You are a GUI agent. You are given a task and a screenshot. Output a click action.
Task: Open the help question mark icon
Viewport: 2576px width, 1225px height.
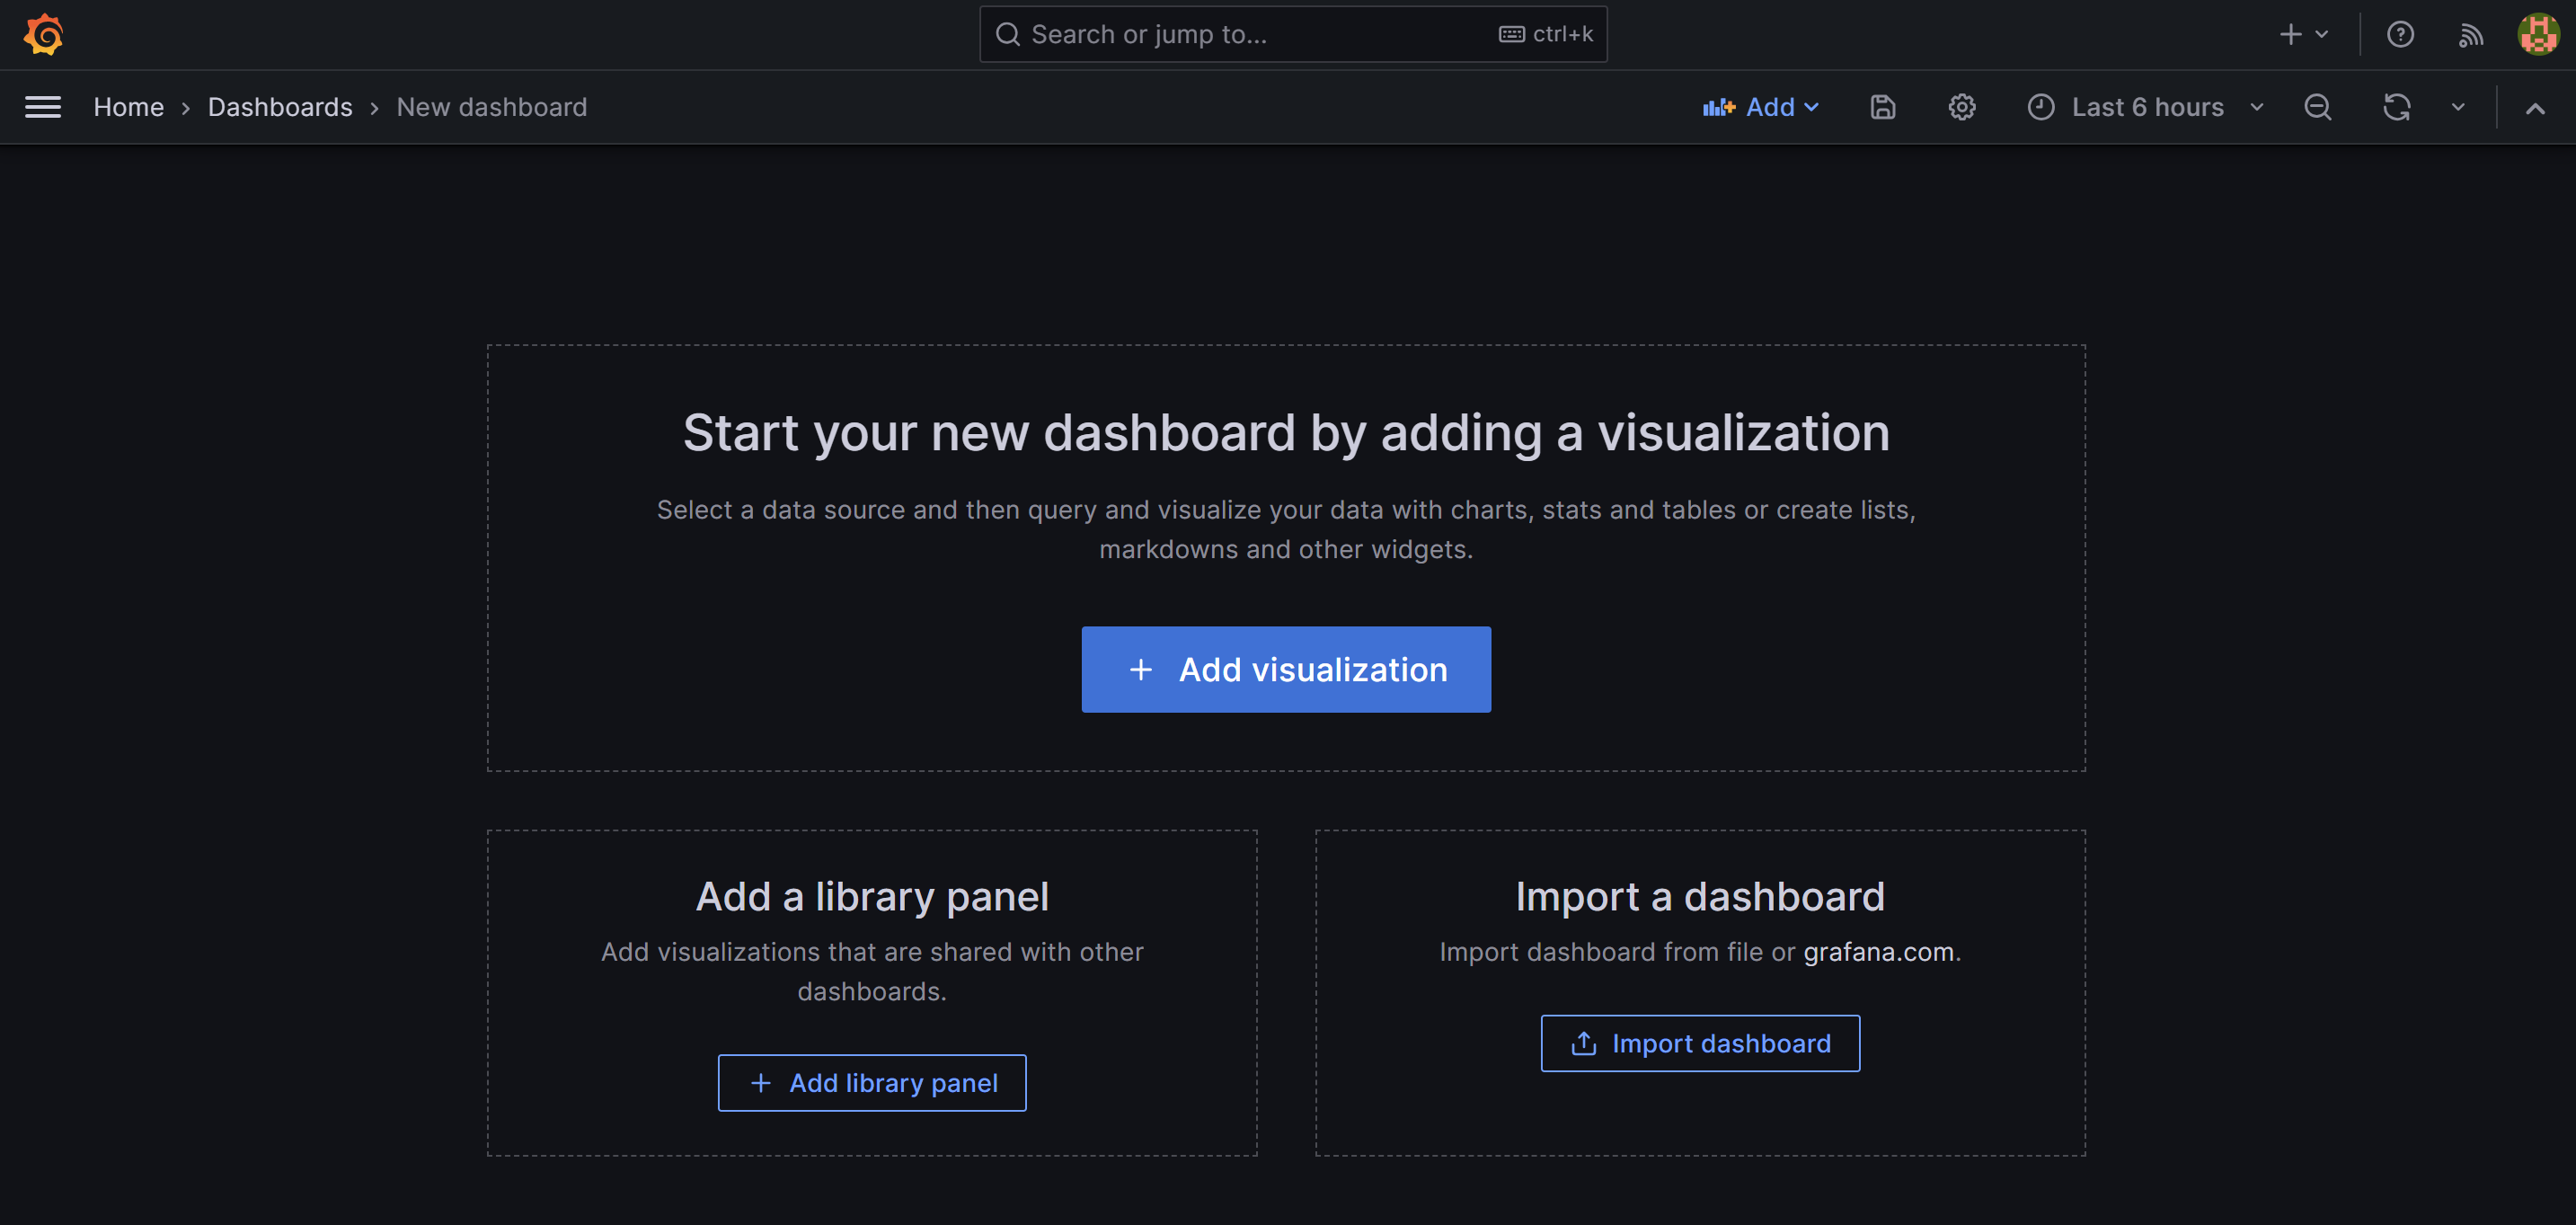pos(2400,34)
